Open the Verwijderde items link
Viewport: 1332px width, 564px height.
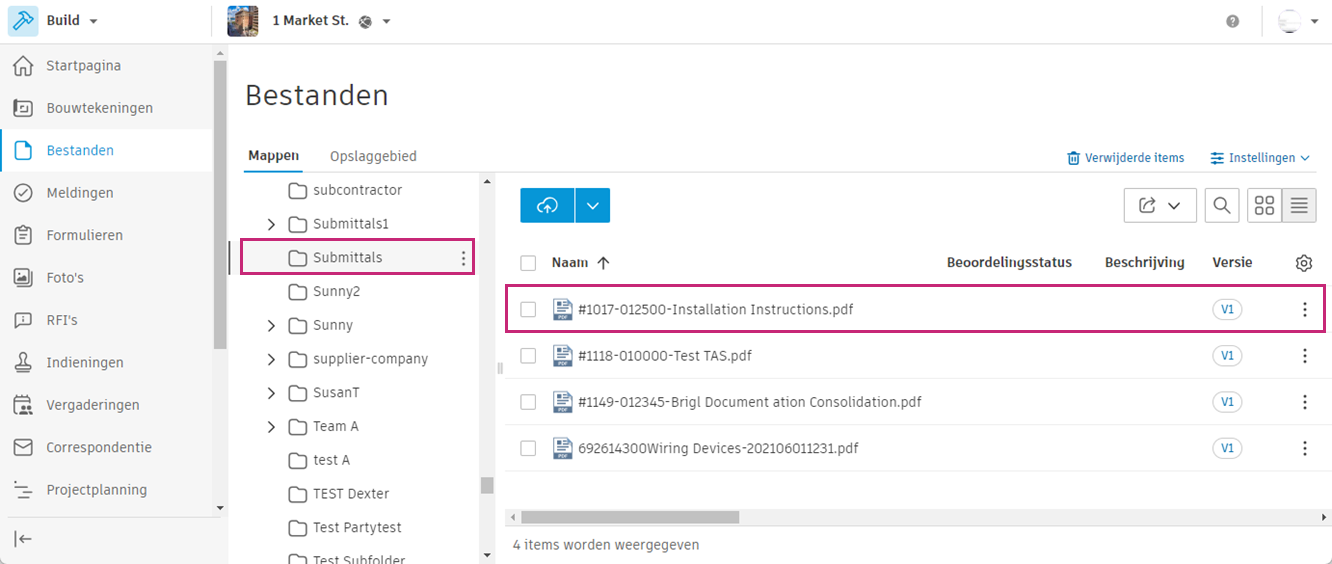click(1126, 158)
